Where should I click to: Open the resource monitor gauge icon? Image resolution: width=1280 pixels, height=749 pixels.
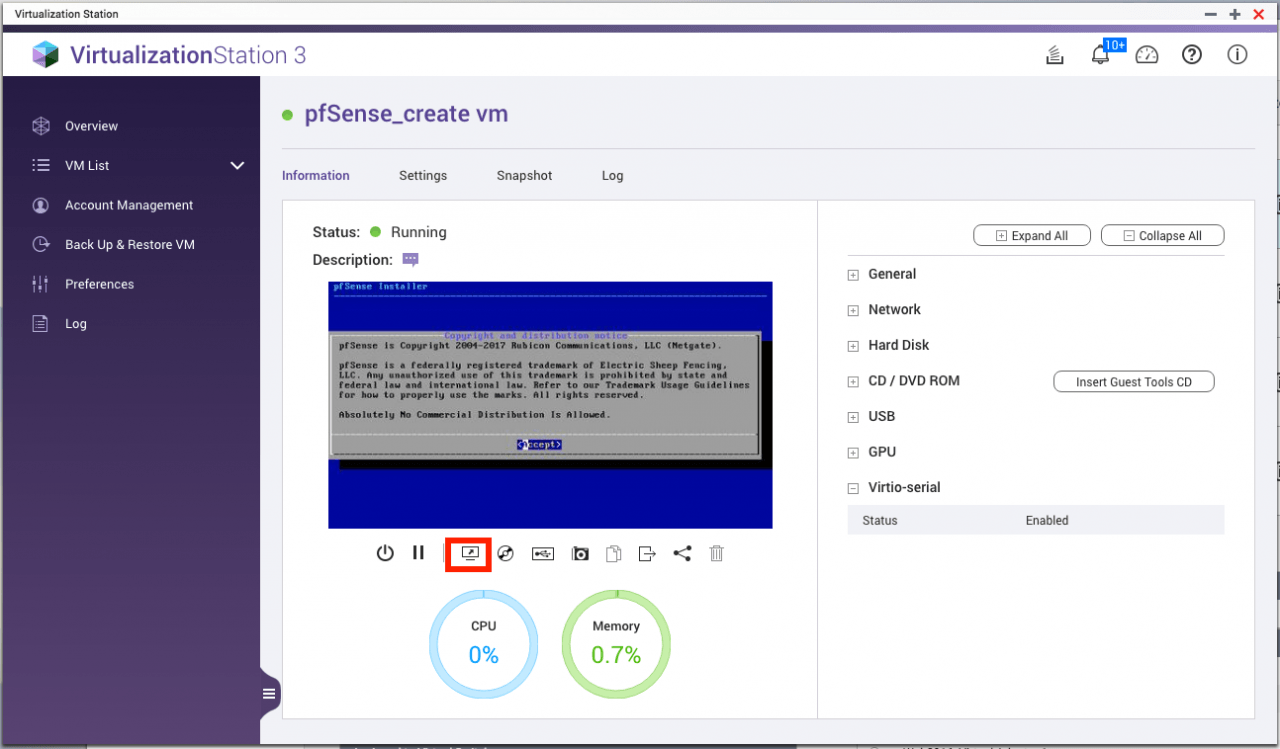[1147, 55]
